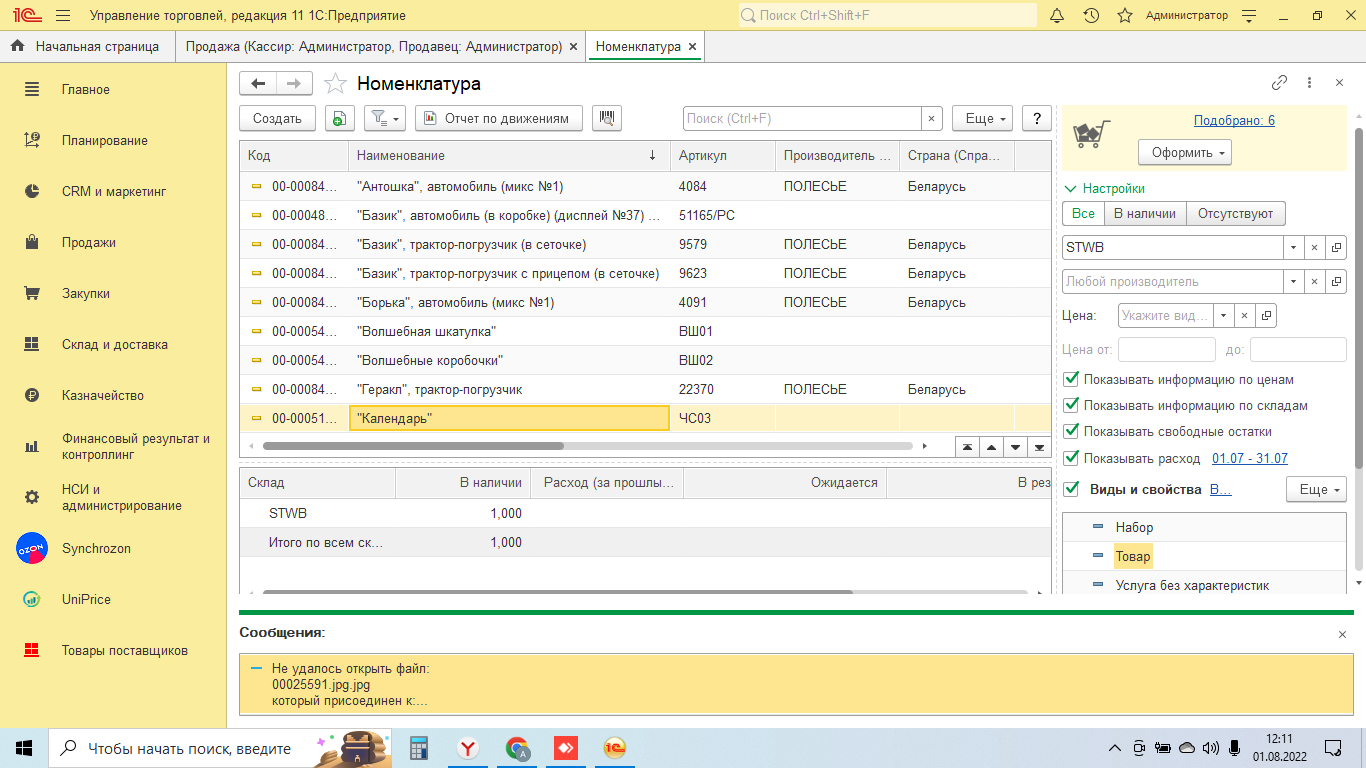Click the Создать button

(x=277, y=118)
